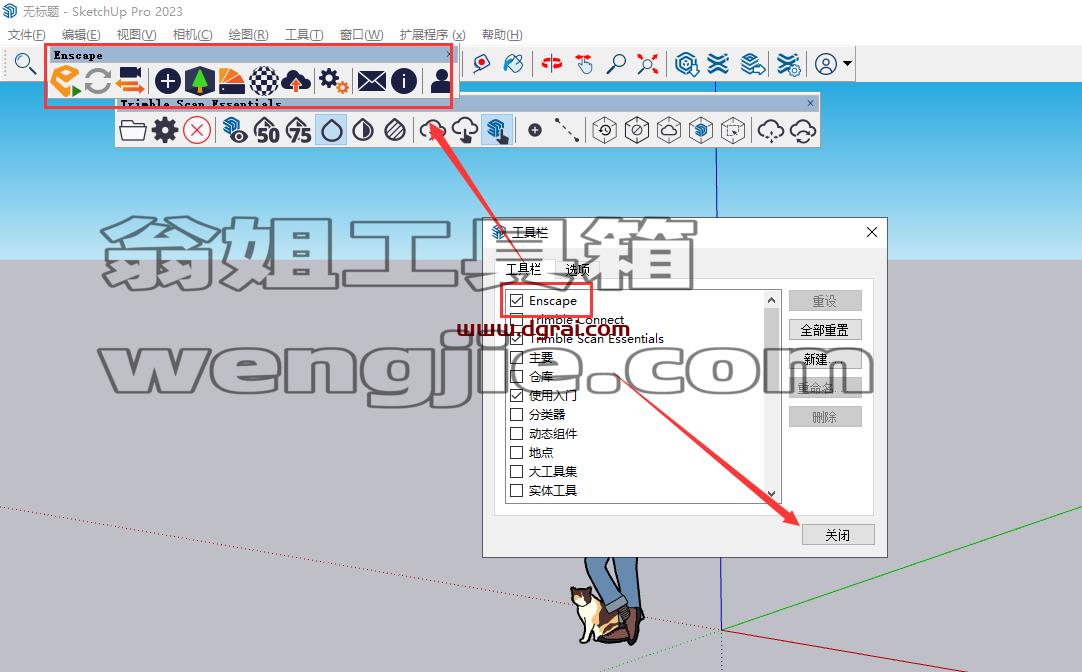This screenshot has width=1082, height=672.
Task: Enable the 主要 toolbar checkbox
Action: click(516, 357)
